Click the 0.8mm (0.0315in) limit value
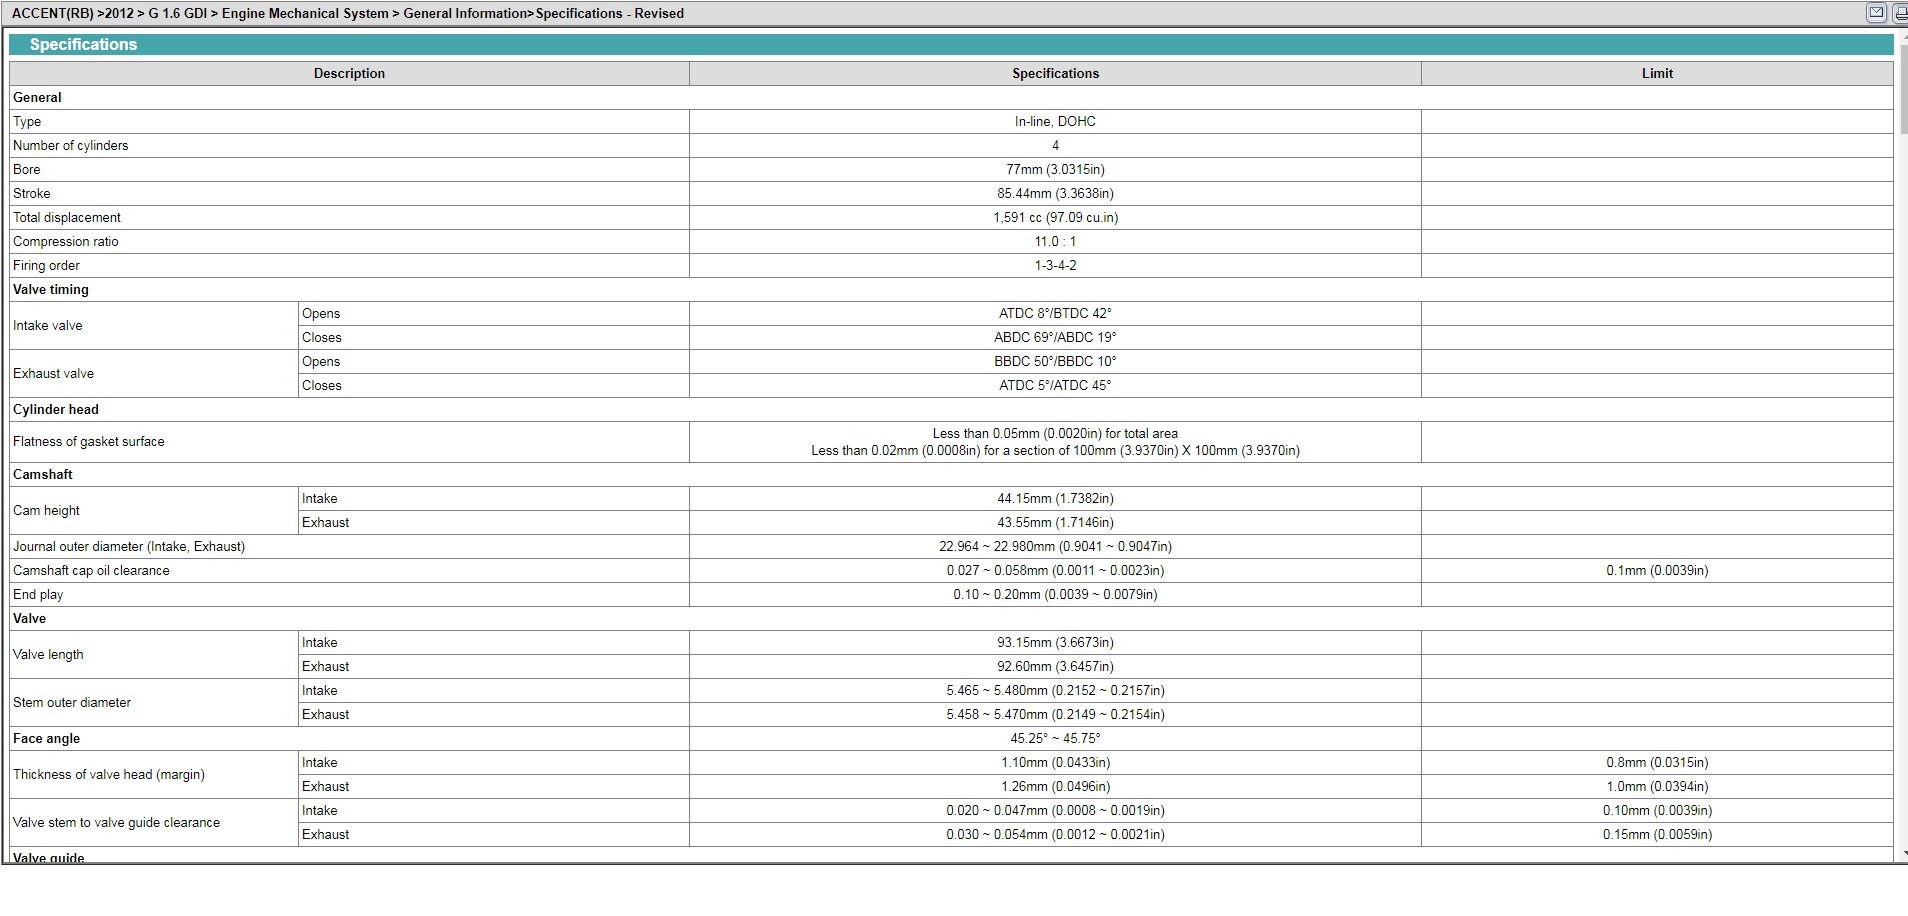 1657,762
